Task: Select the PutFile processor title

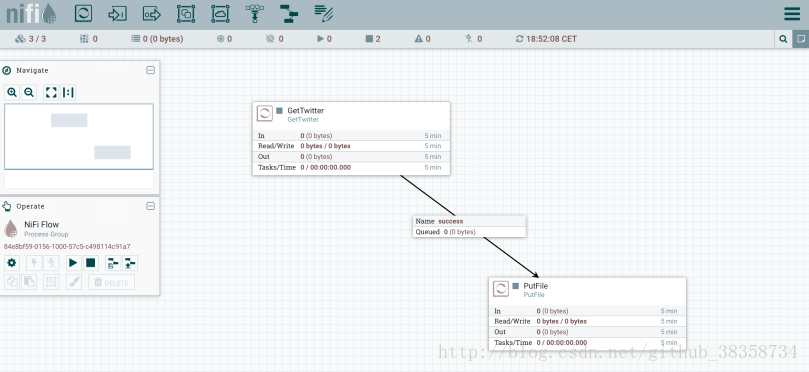Action: pos(536,286)
